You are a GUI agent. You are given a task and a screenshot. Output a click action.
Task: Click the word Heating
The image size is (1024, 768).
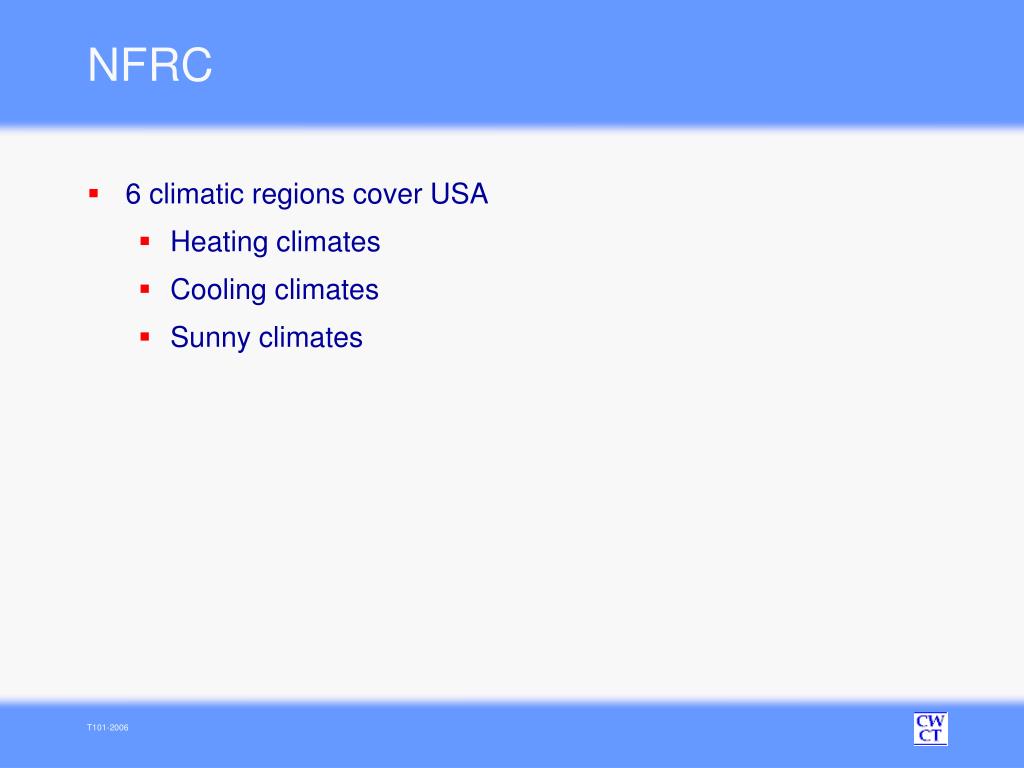[x=219, y=242]
